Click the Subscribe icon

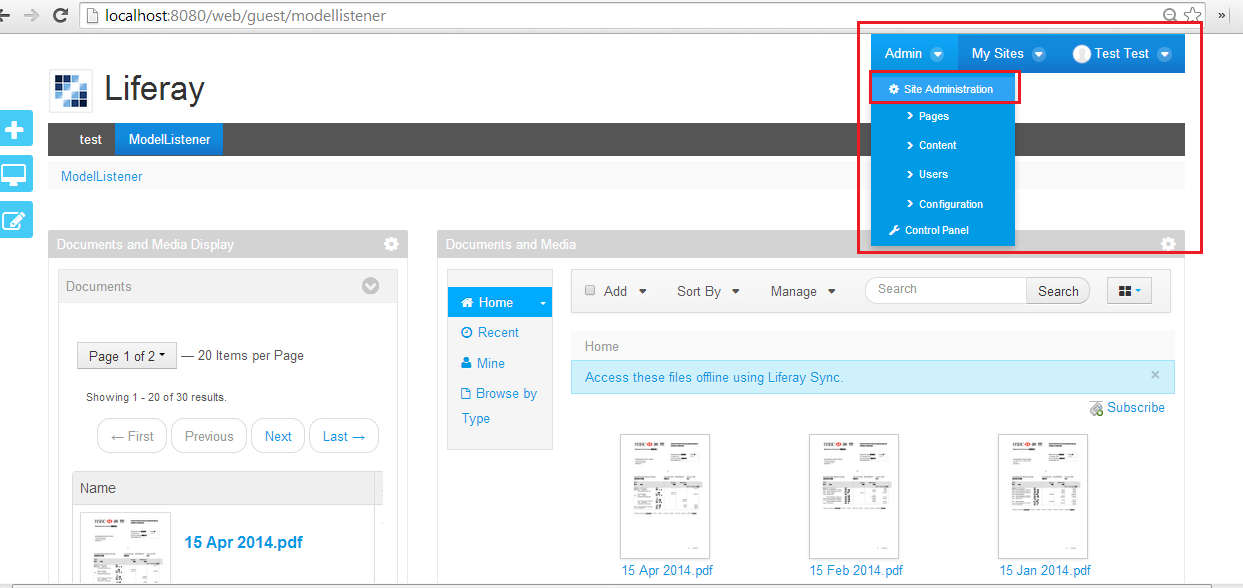(x=1096, y=408)
